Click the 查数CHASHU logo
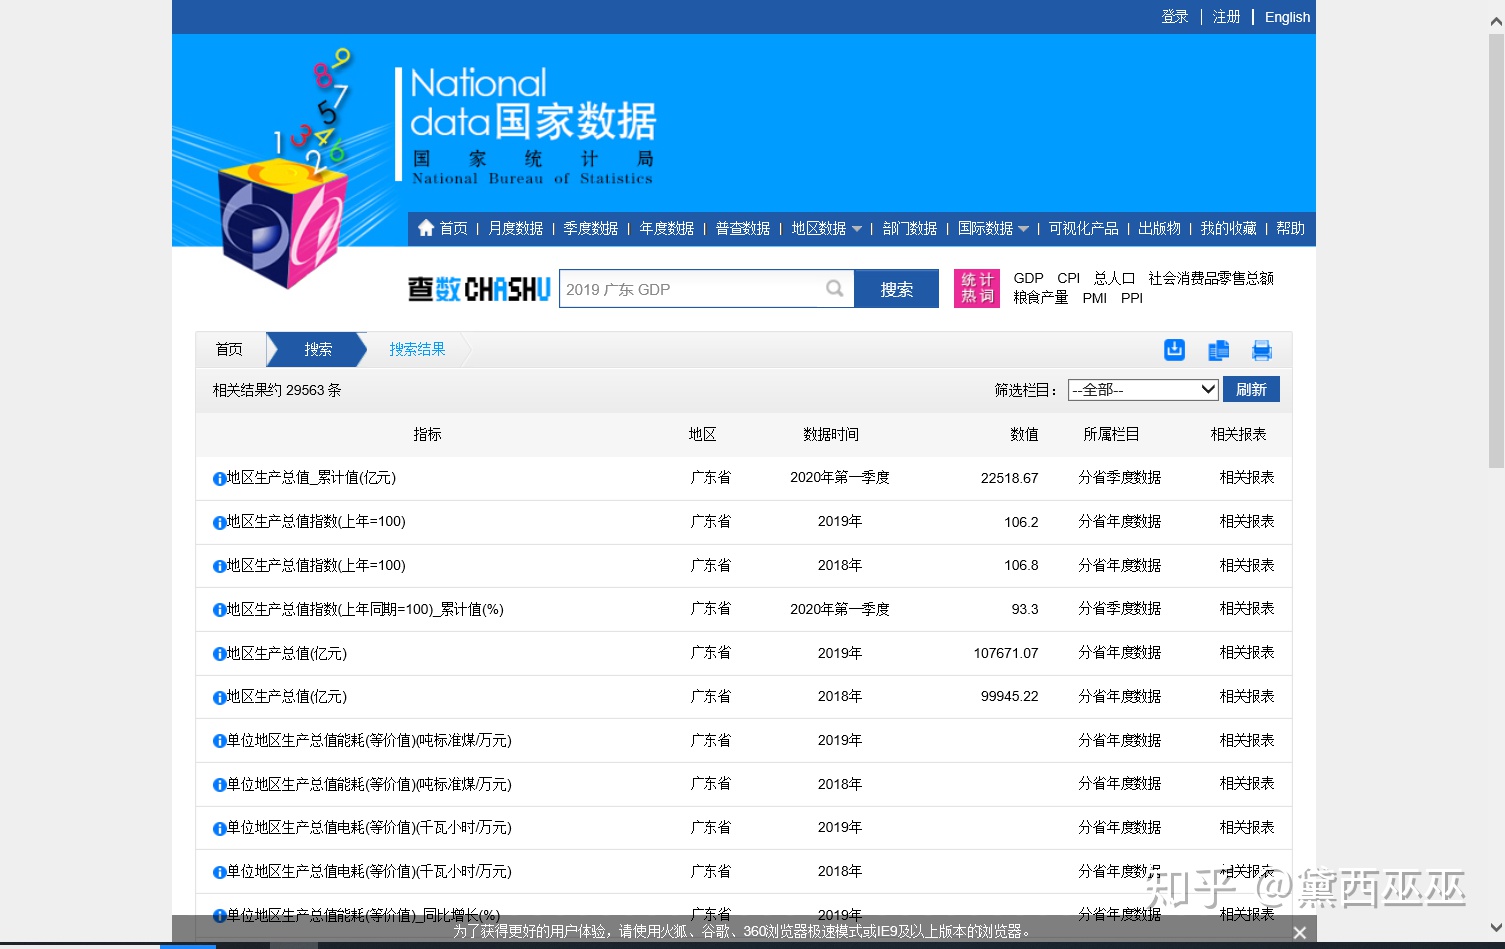Viewport: 1505px width, 949px height. click(x=478, y=289)
